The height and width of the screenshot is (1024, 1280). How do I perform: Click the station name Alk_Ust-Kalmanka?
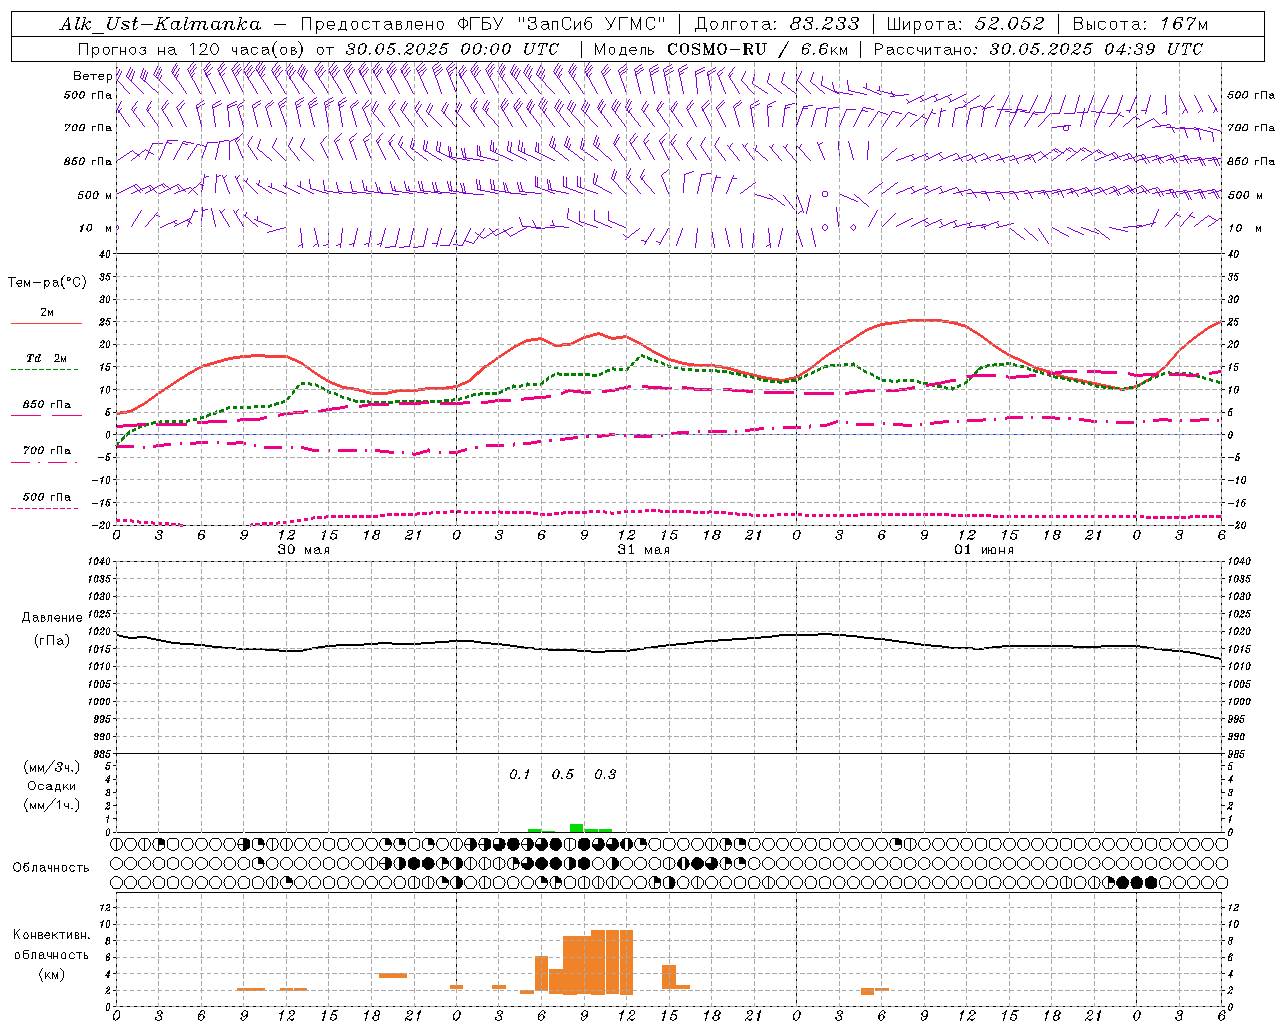click(x=160, y=24)
